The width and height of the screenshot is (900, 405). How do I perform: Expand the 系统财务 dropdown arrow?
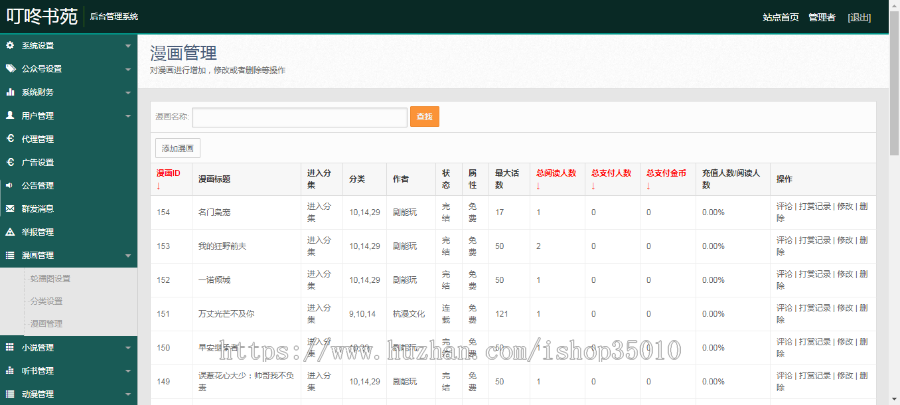pyautogui.click(x=128, y=92)
